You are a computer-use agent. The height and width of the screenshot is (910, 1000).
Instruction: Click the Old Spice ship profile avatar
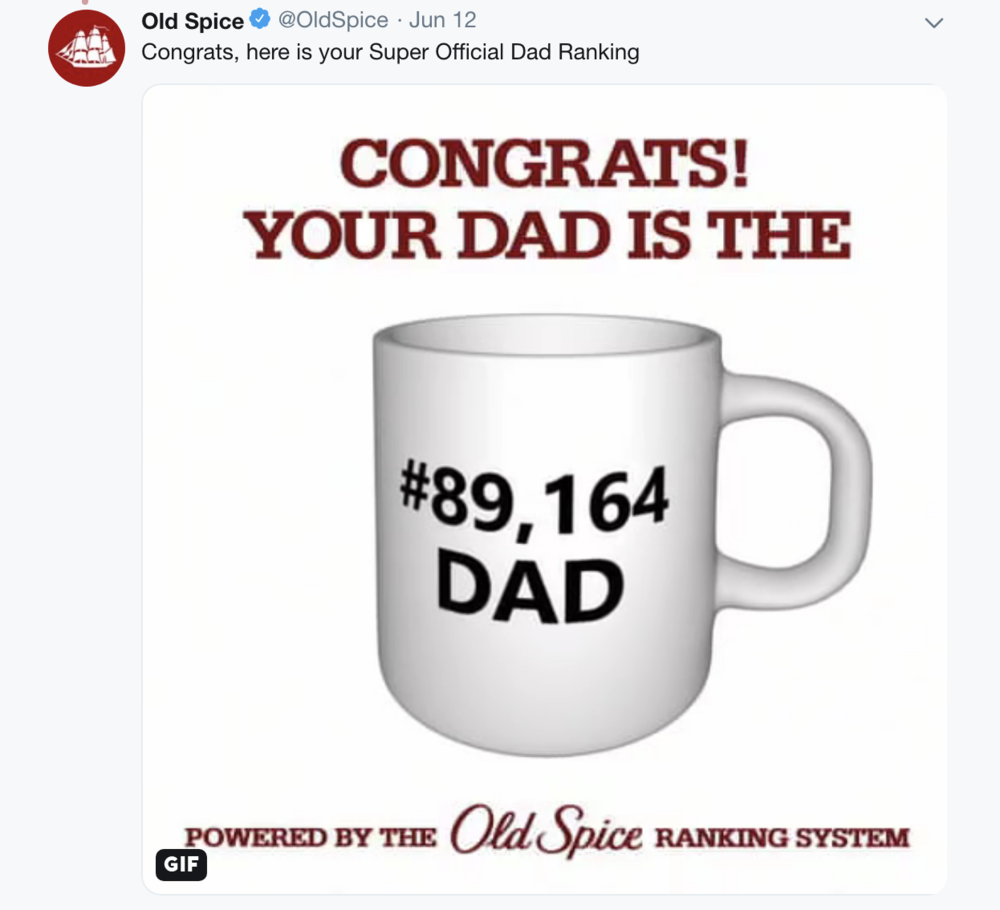(86, 48)
